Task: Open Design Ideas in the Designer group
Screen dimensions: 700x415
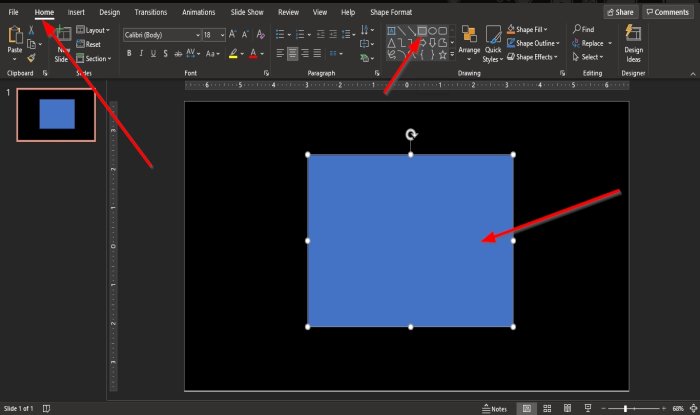Action: 633,44
